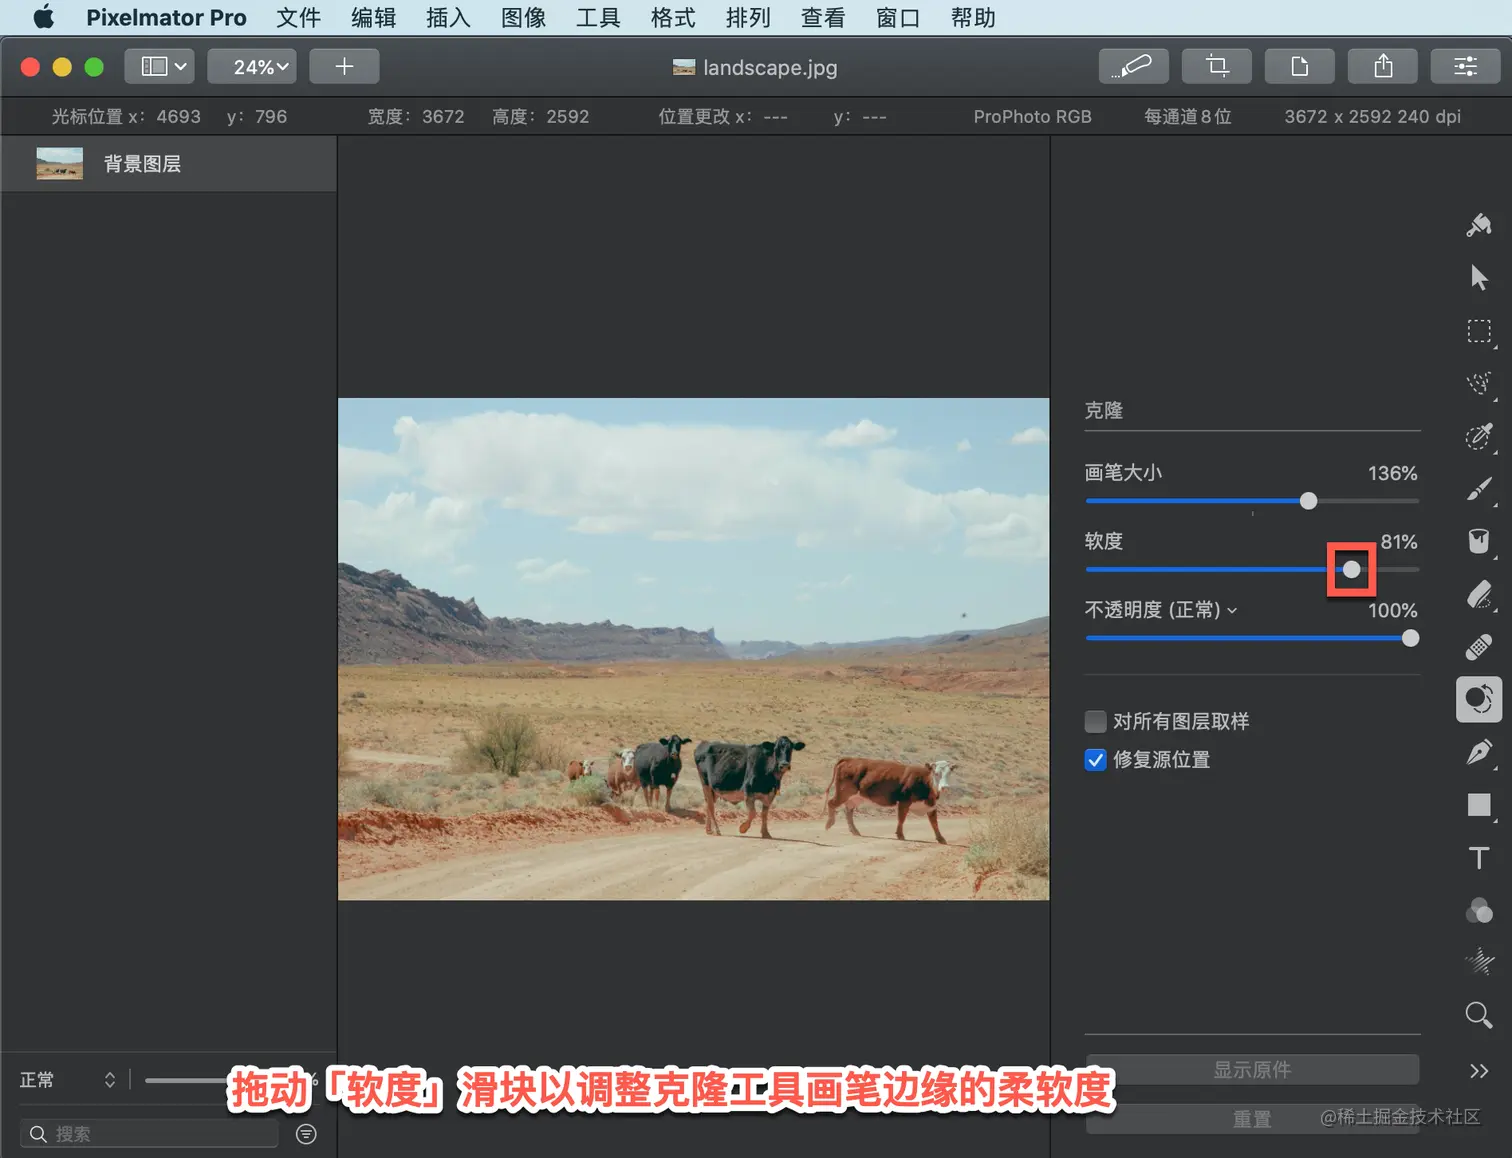Open the 排列 menu
The width and height of the screenshot is (1512, 1158).
[748, 18]
